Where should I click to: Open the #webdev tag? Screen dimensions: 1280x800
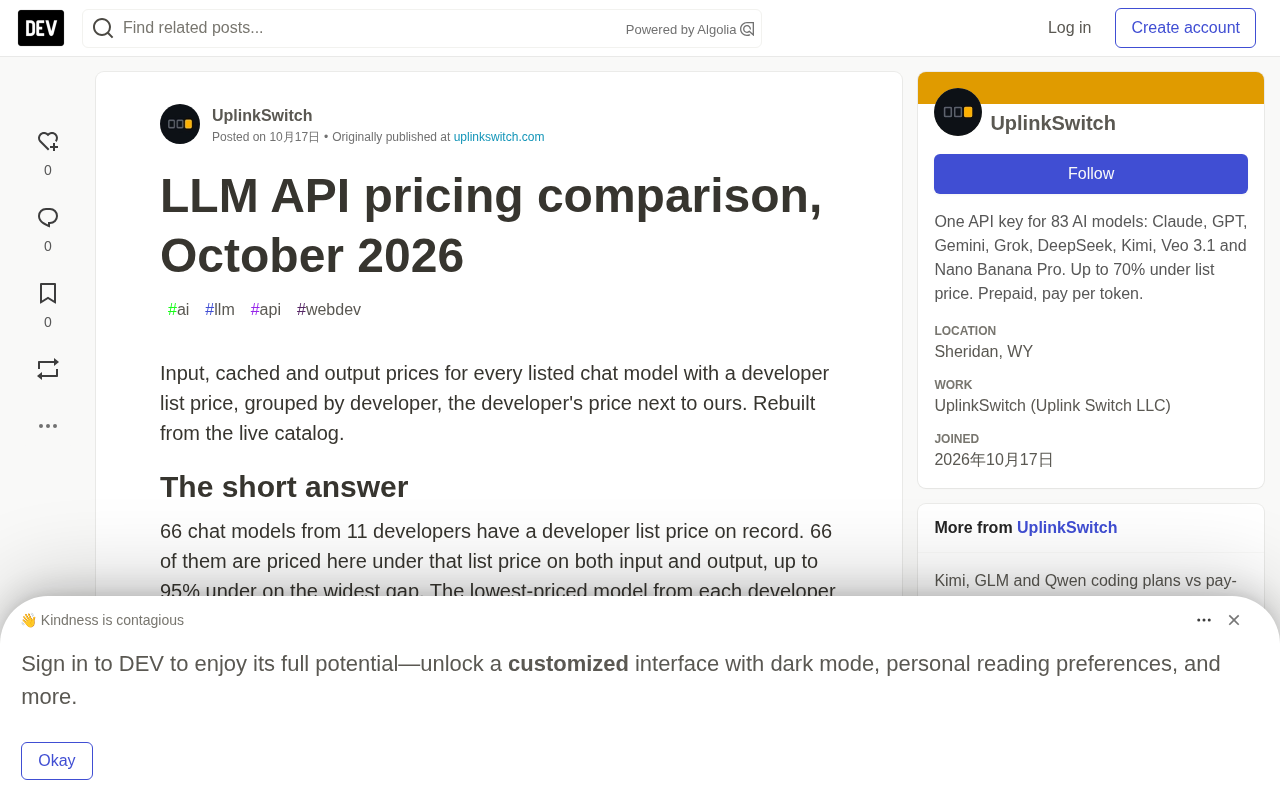coord(329,310)
